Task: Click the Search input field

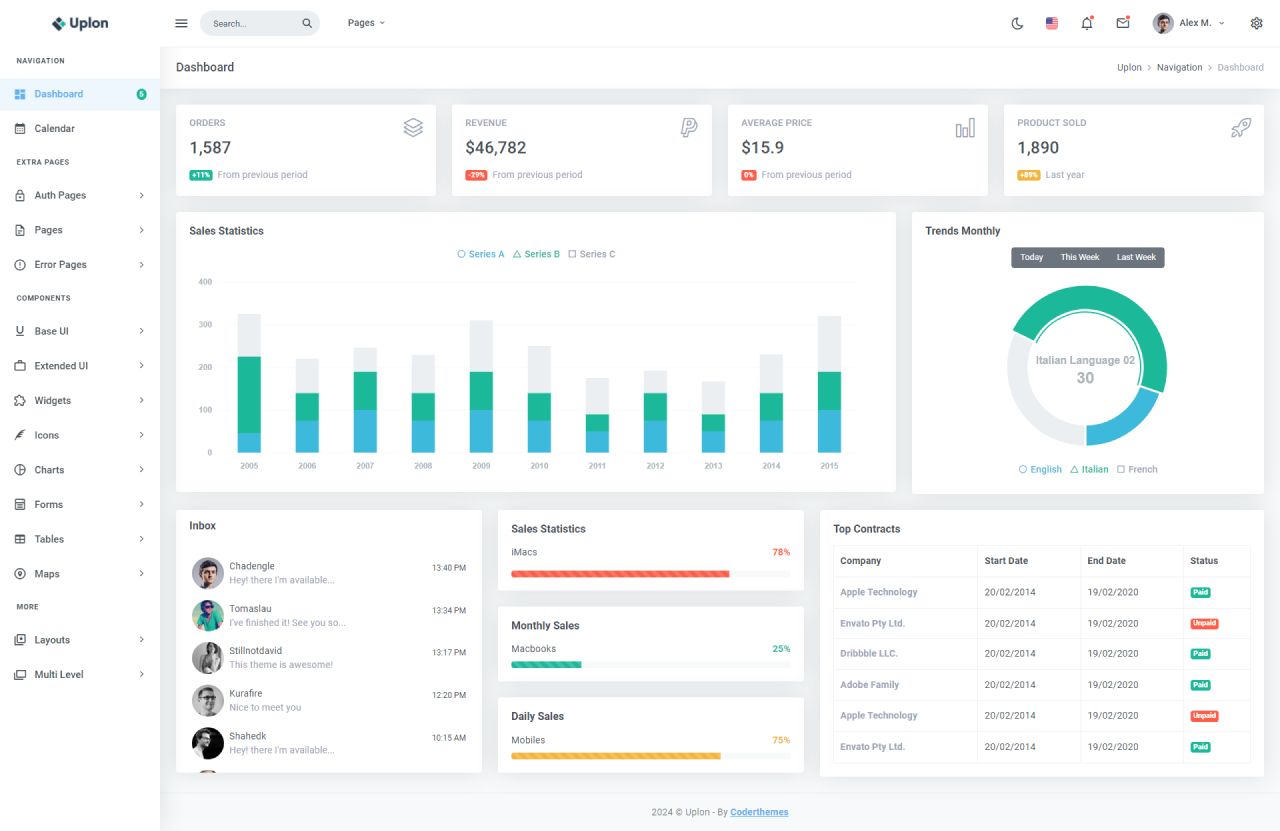Action: click(x=260, y=23)
